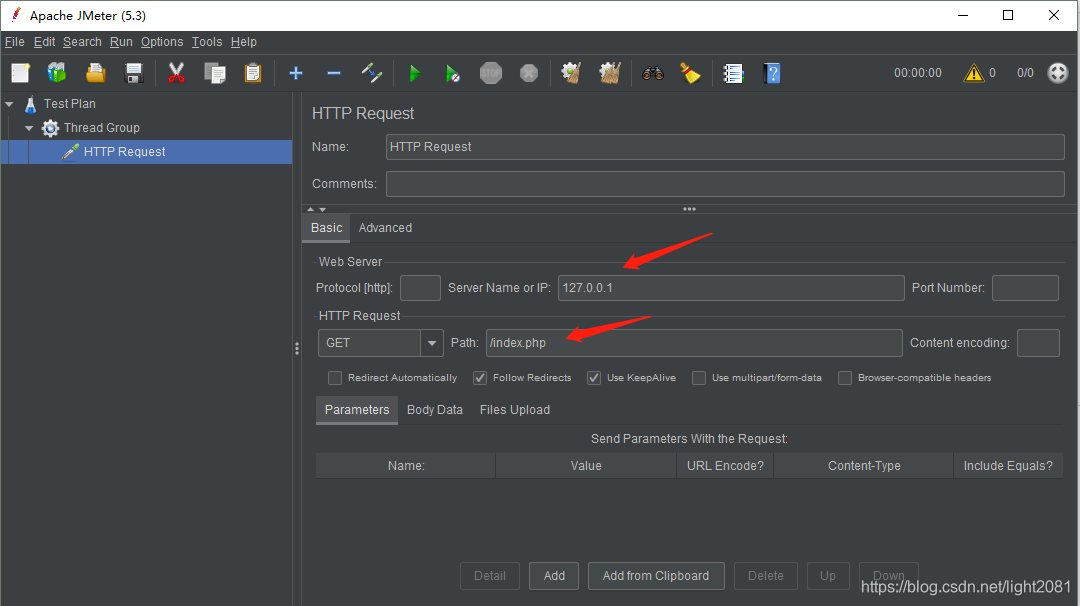Select the Parameters tab
The height and width of the screenshot is (606, 1080).
tap(357, 410)
